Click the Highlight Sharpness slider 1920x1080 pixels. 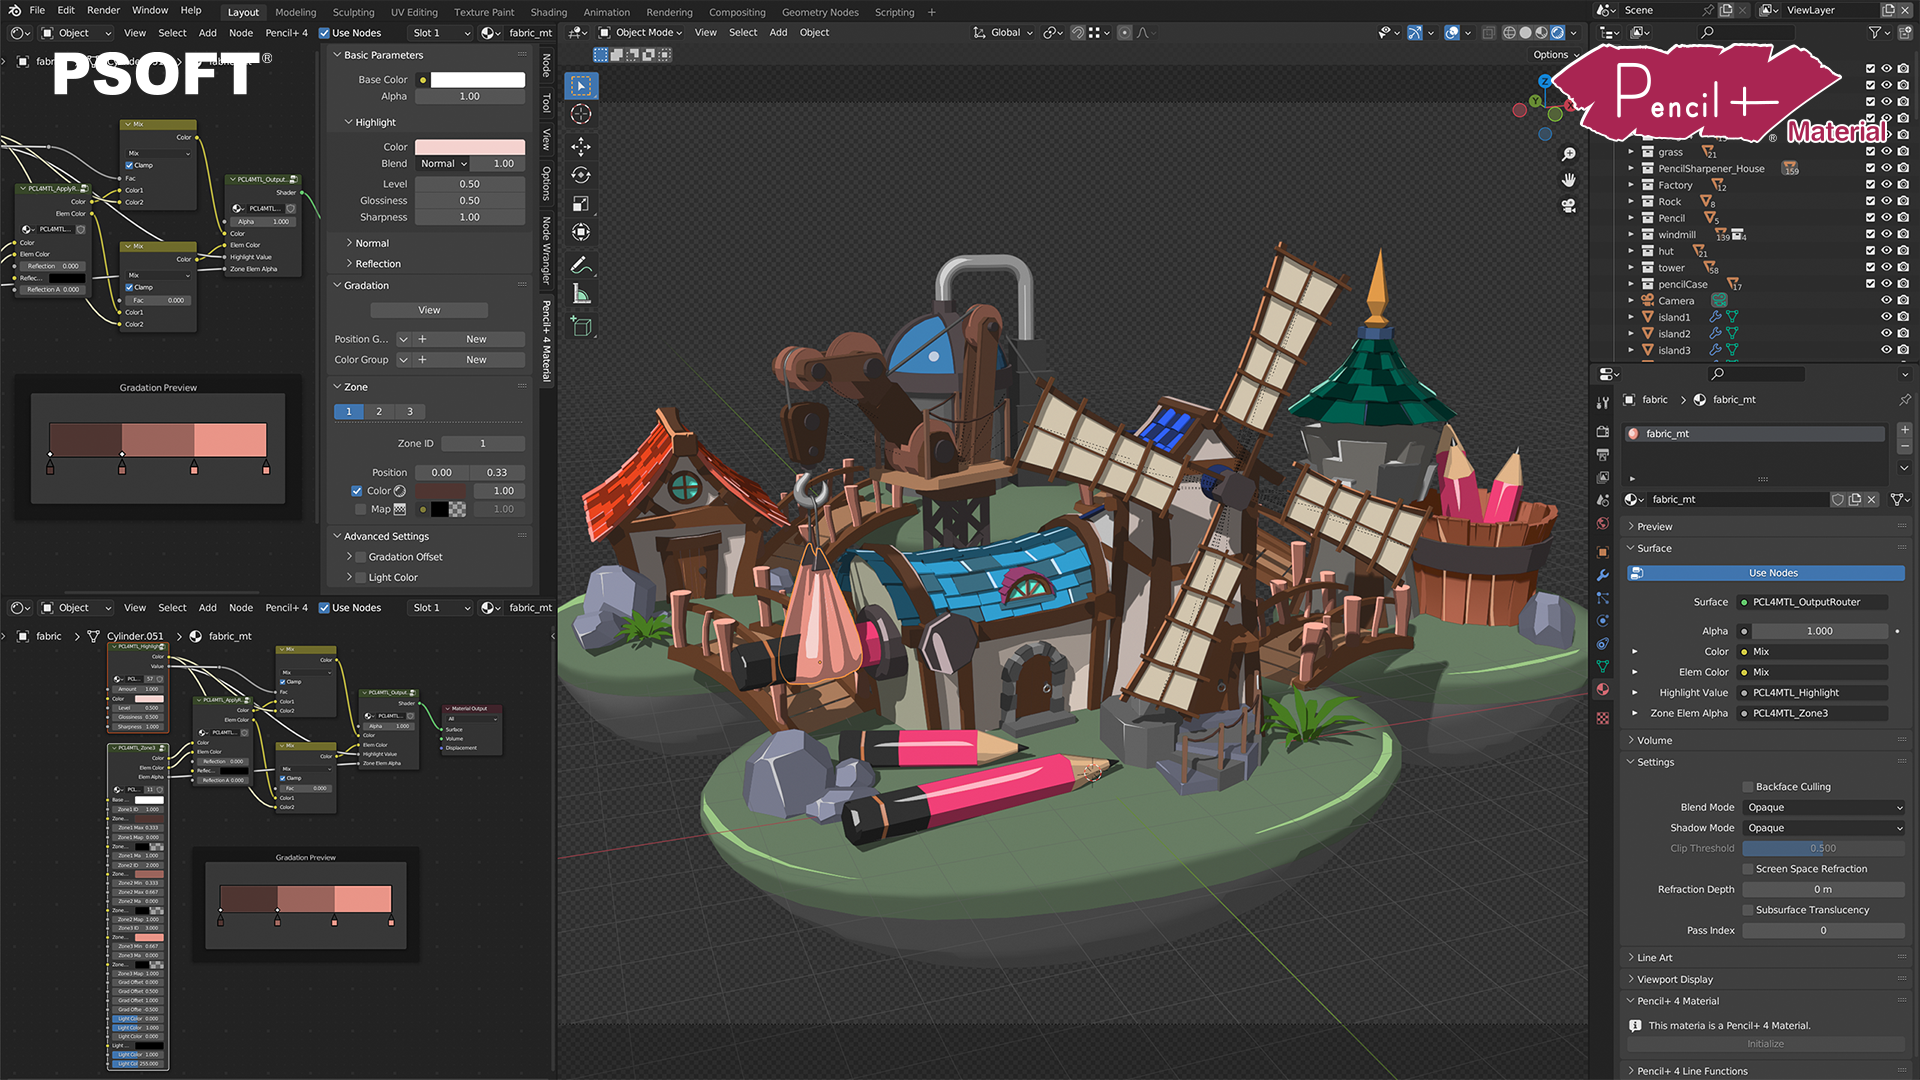click(x=470, y=217)
